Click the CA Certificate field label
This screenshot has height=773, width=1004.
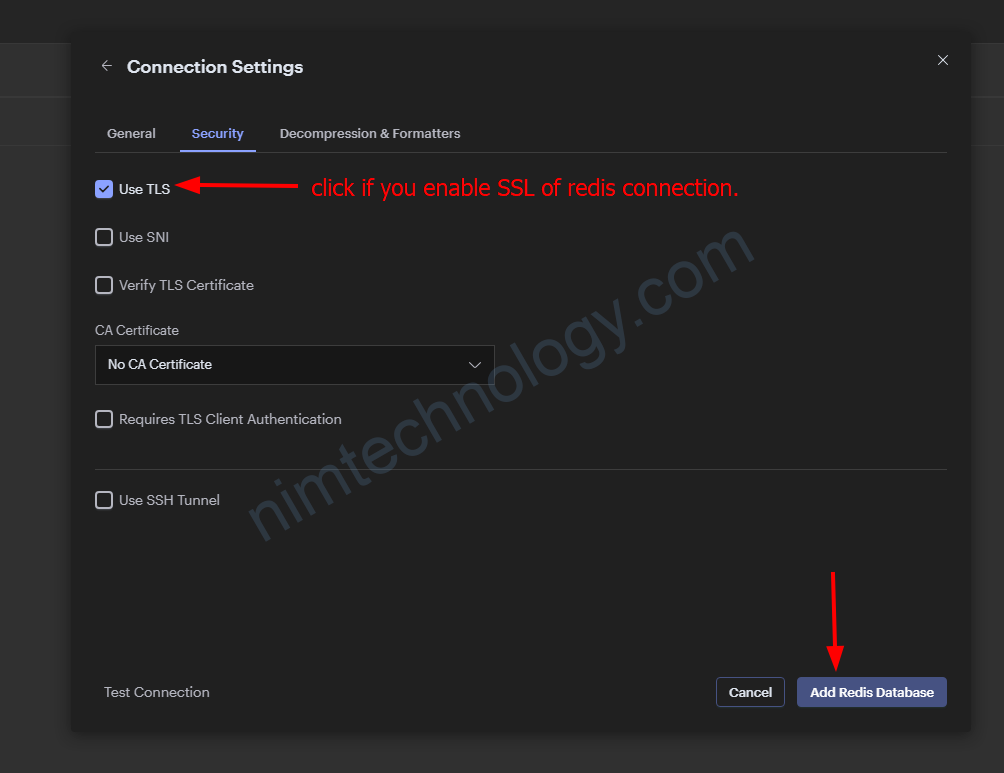point(137,330)
